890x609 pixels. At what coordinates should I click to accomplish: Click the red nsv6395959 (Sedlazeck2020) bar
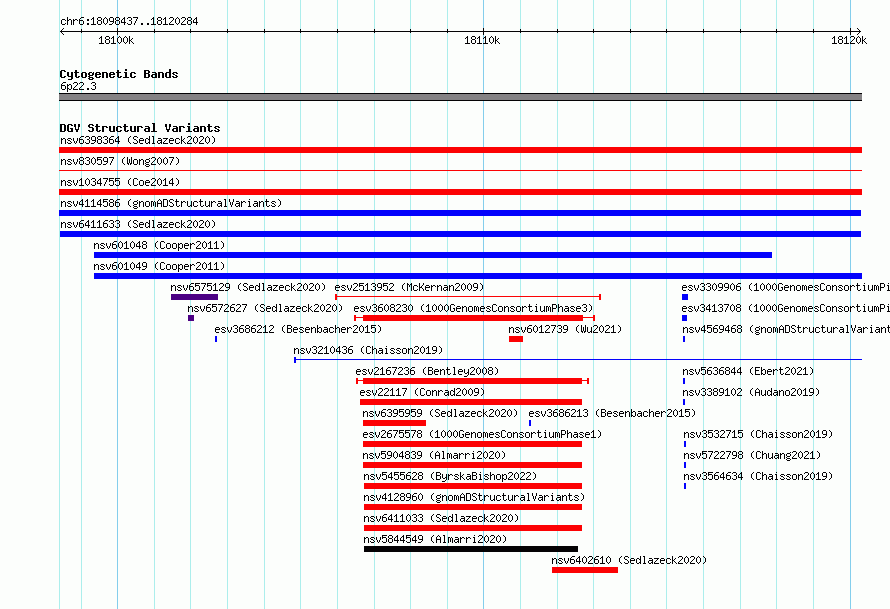tap(394, 423)
